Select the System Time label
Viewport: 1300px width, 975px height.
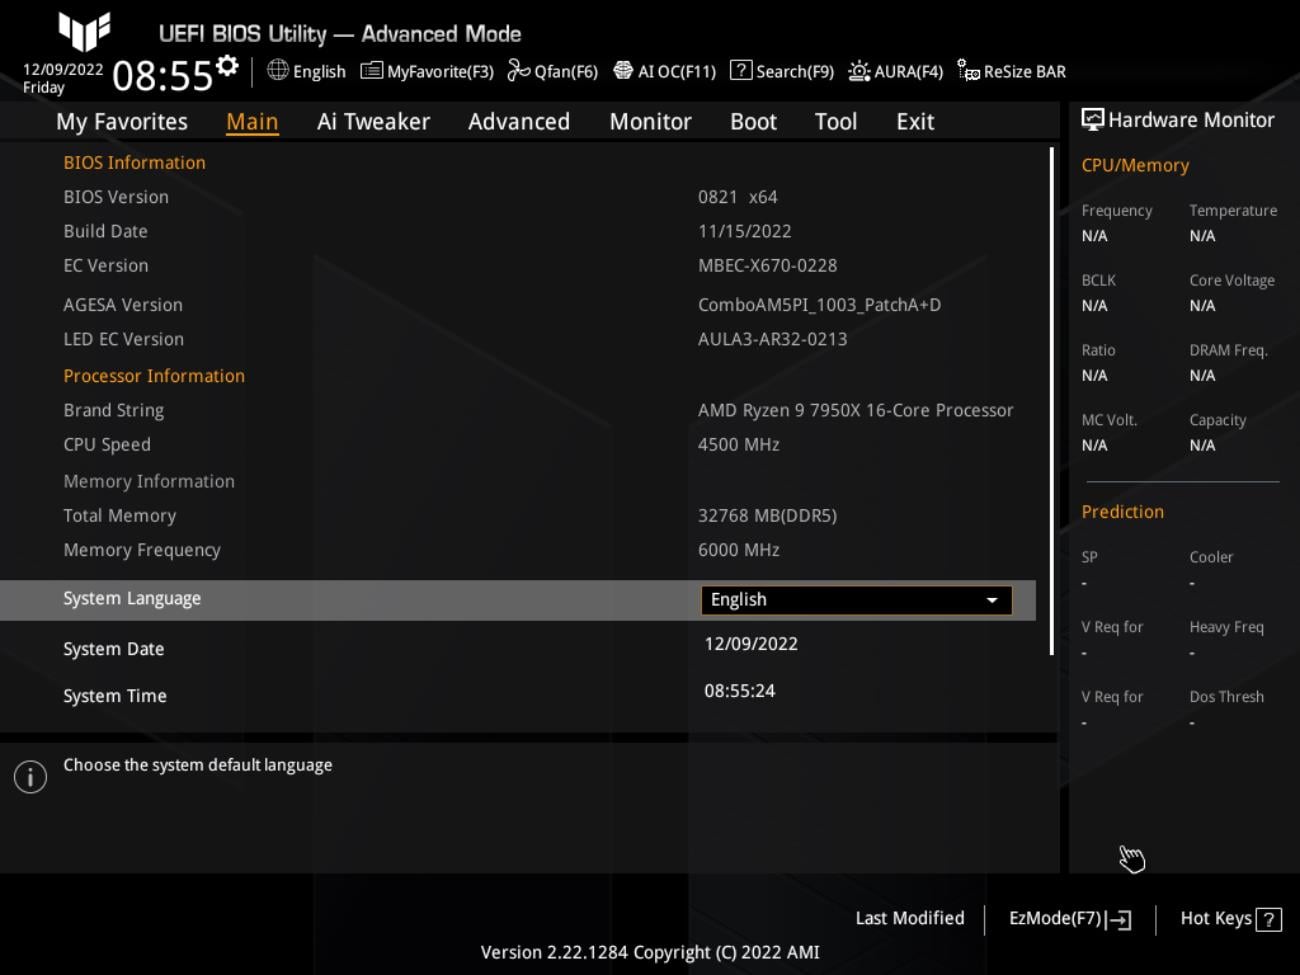(115, 696)
